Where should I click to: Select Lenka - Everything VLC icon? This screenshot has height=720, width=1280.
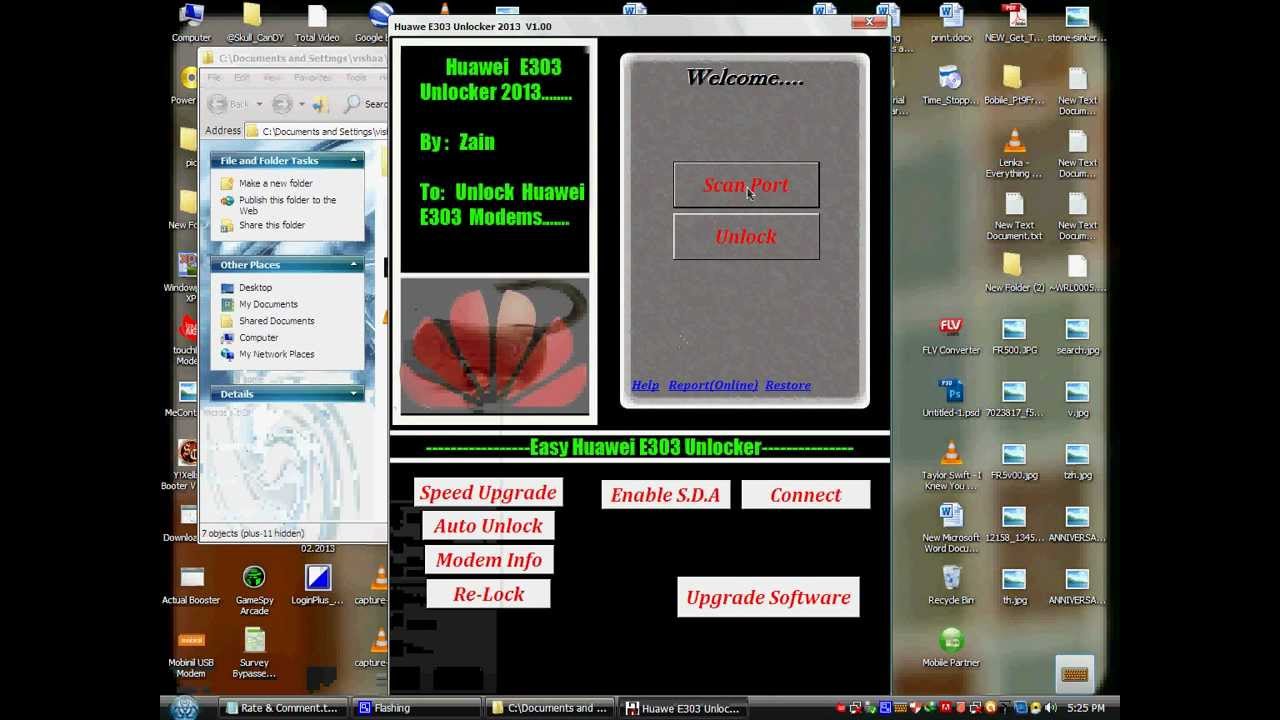(1014, 154)
